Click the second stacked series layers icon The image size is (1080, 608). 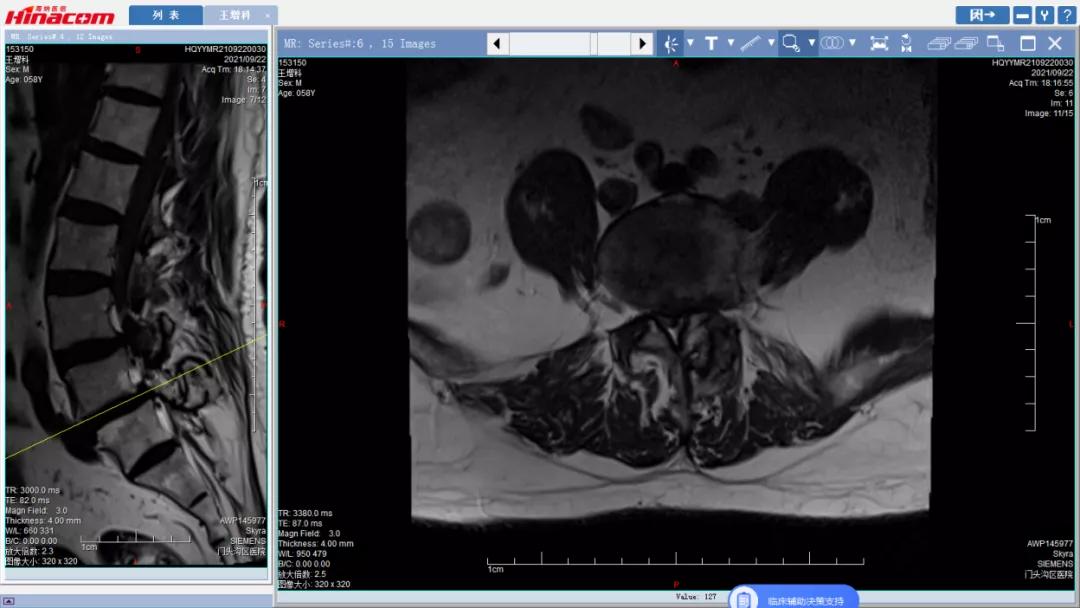pyautogui.click(x=966, y=43)
